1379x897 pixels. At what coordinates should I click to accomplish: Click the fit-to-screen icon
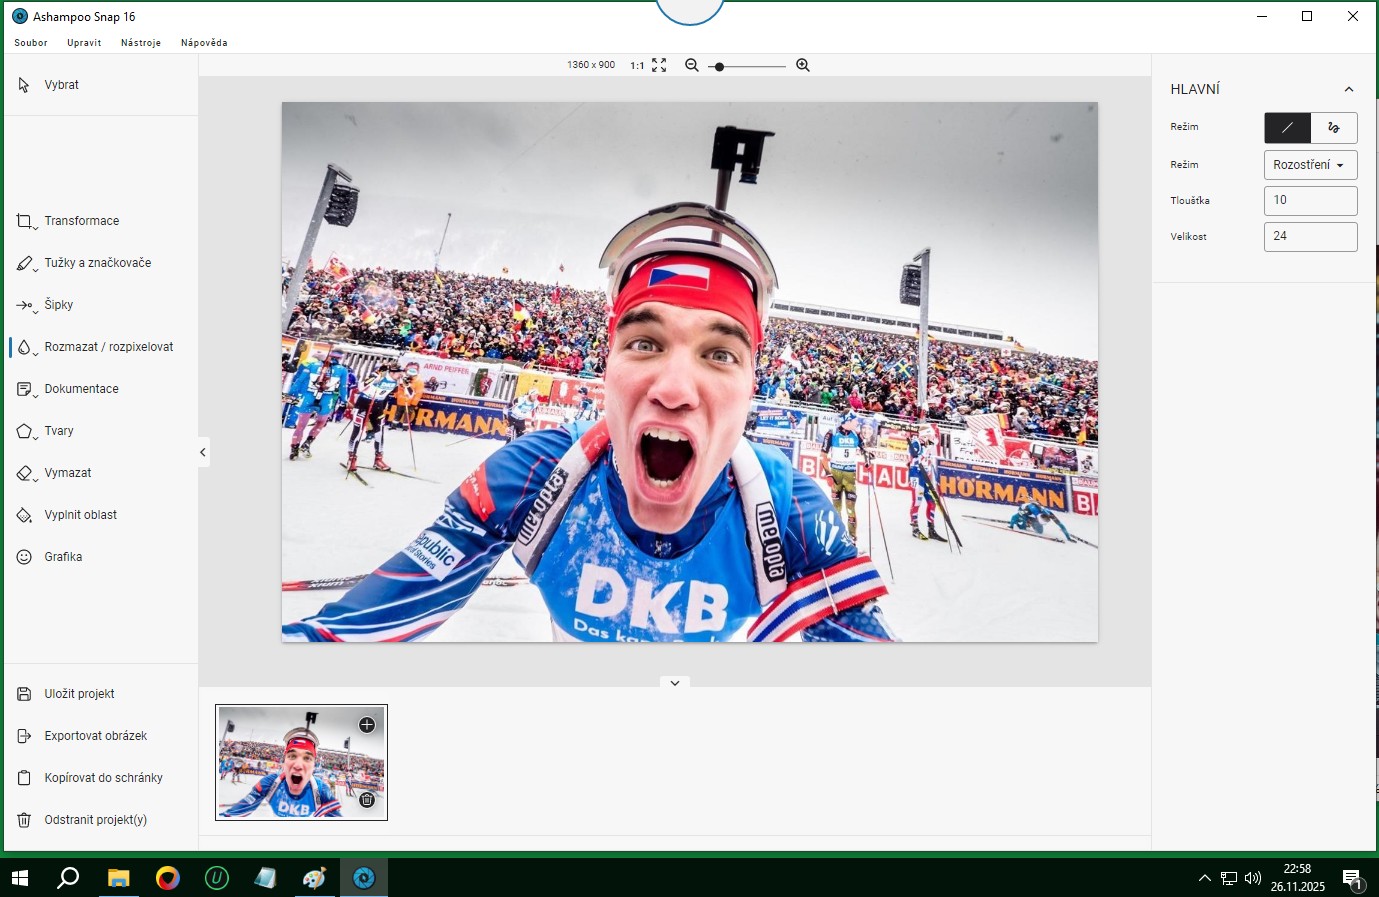pyautogui.click(x=659, y=65)
